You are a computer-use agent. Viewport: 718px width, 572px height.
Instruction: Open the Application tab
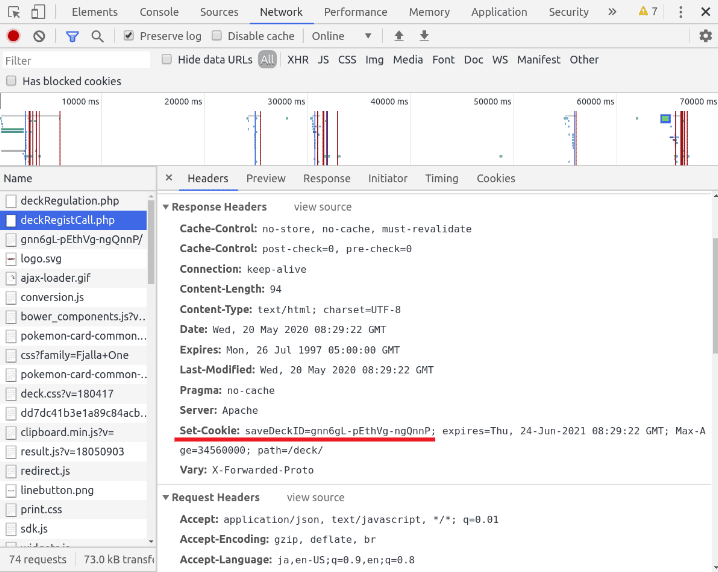[x=499, y=12]
